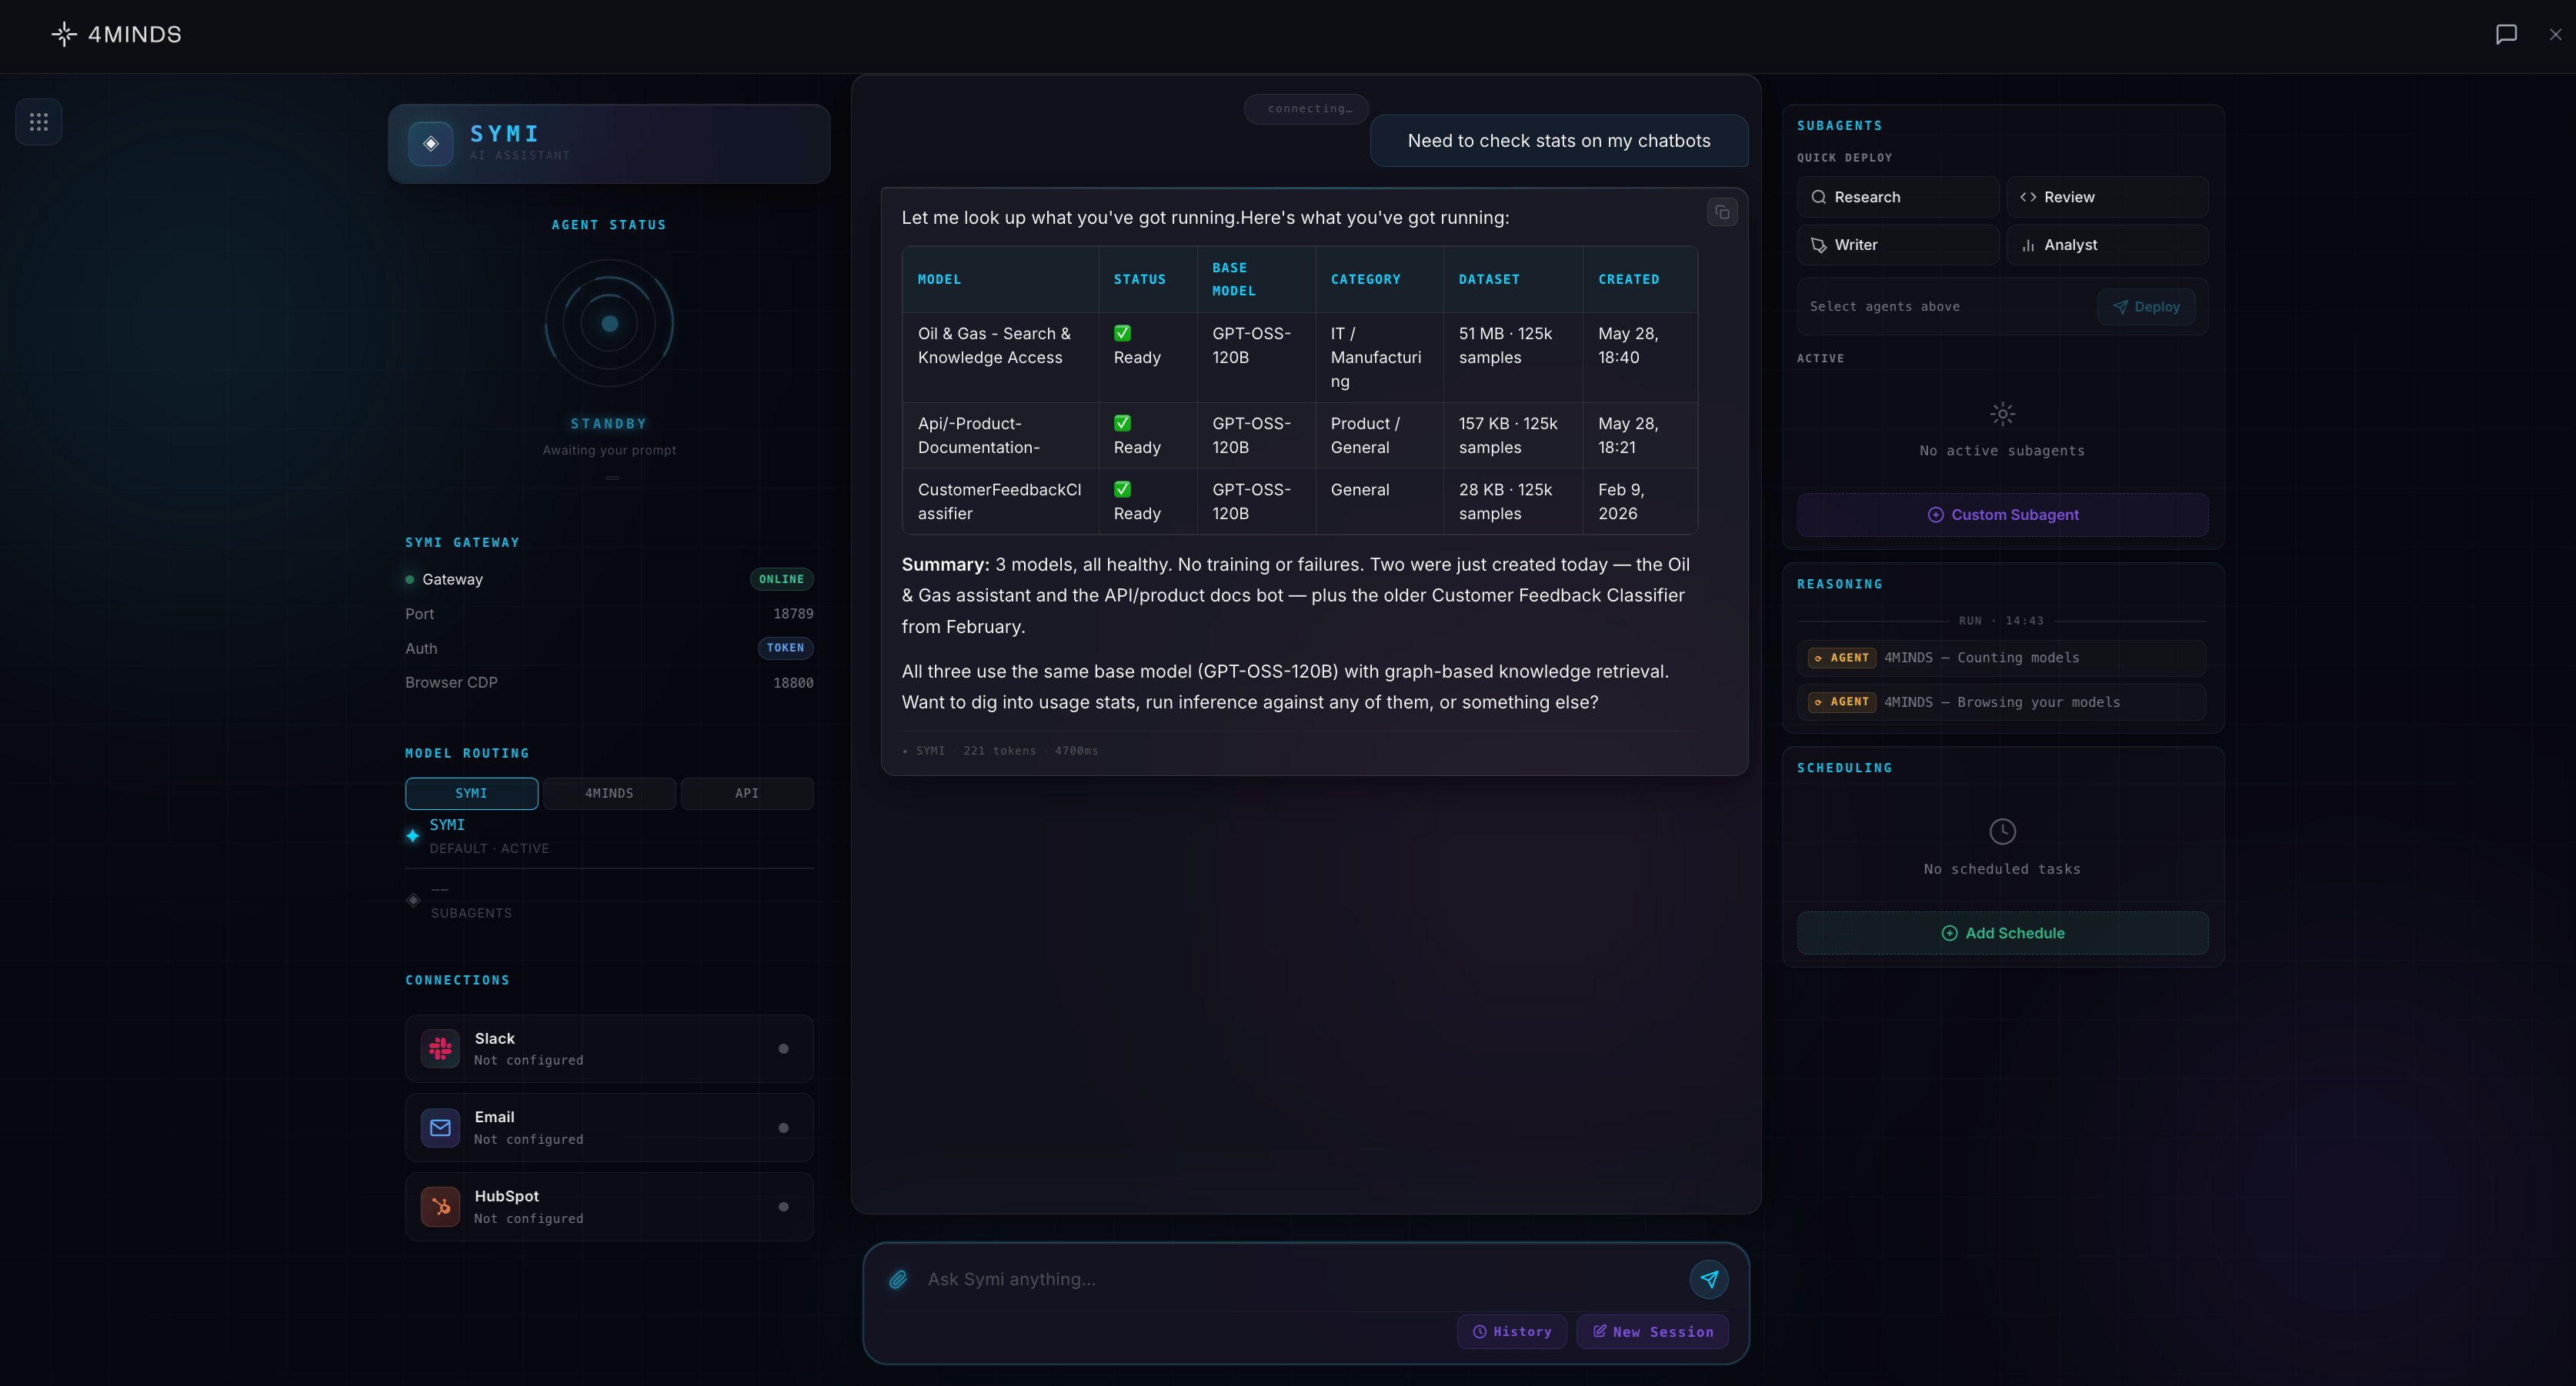
Task: Open the Slack connection card
Action: click(609, 1049)
